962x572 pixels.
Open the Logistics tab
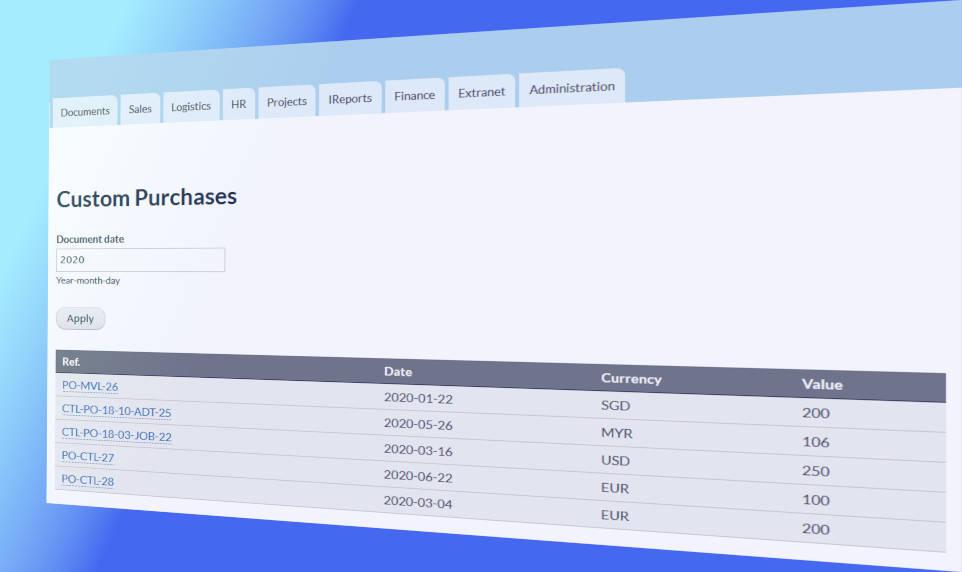[x=191, y=106]
